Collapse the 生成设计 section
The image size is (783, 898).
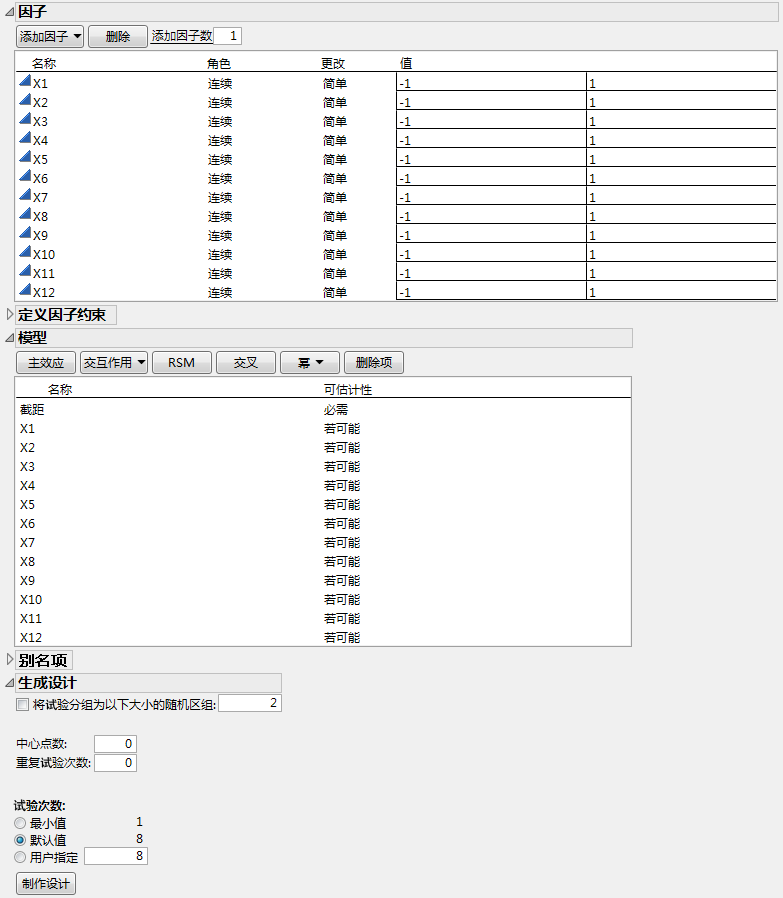9,683
